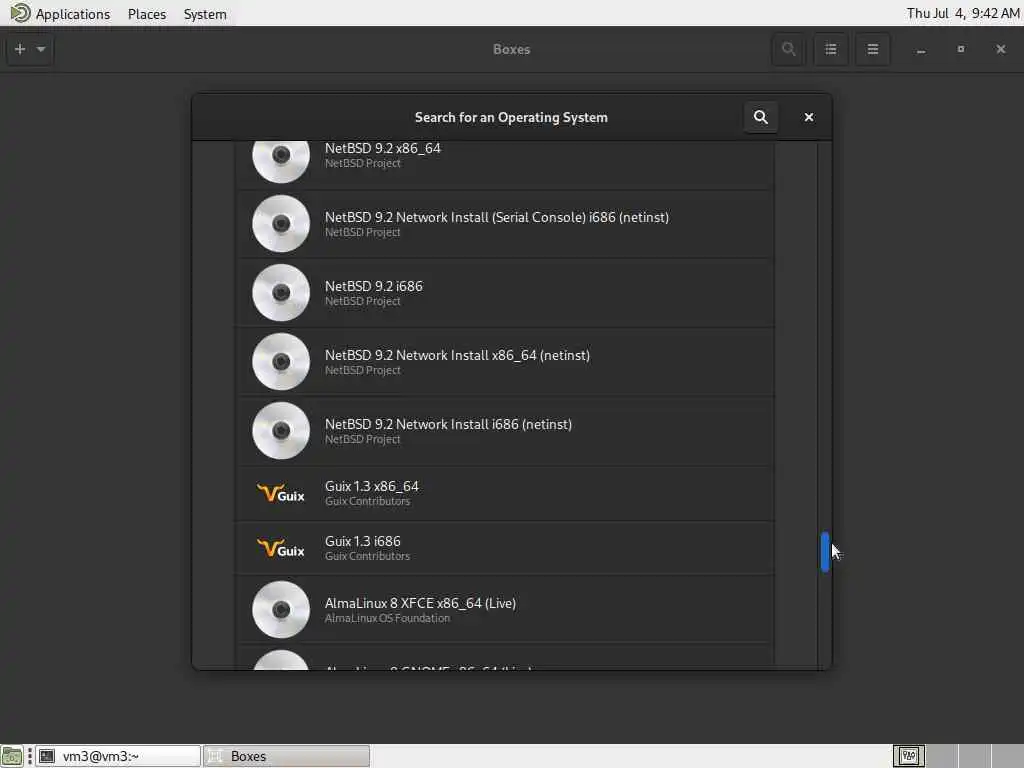Click show desktop icon in bottom-left taskbar

tap(12, 756)
